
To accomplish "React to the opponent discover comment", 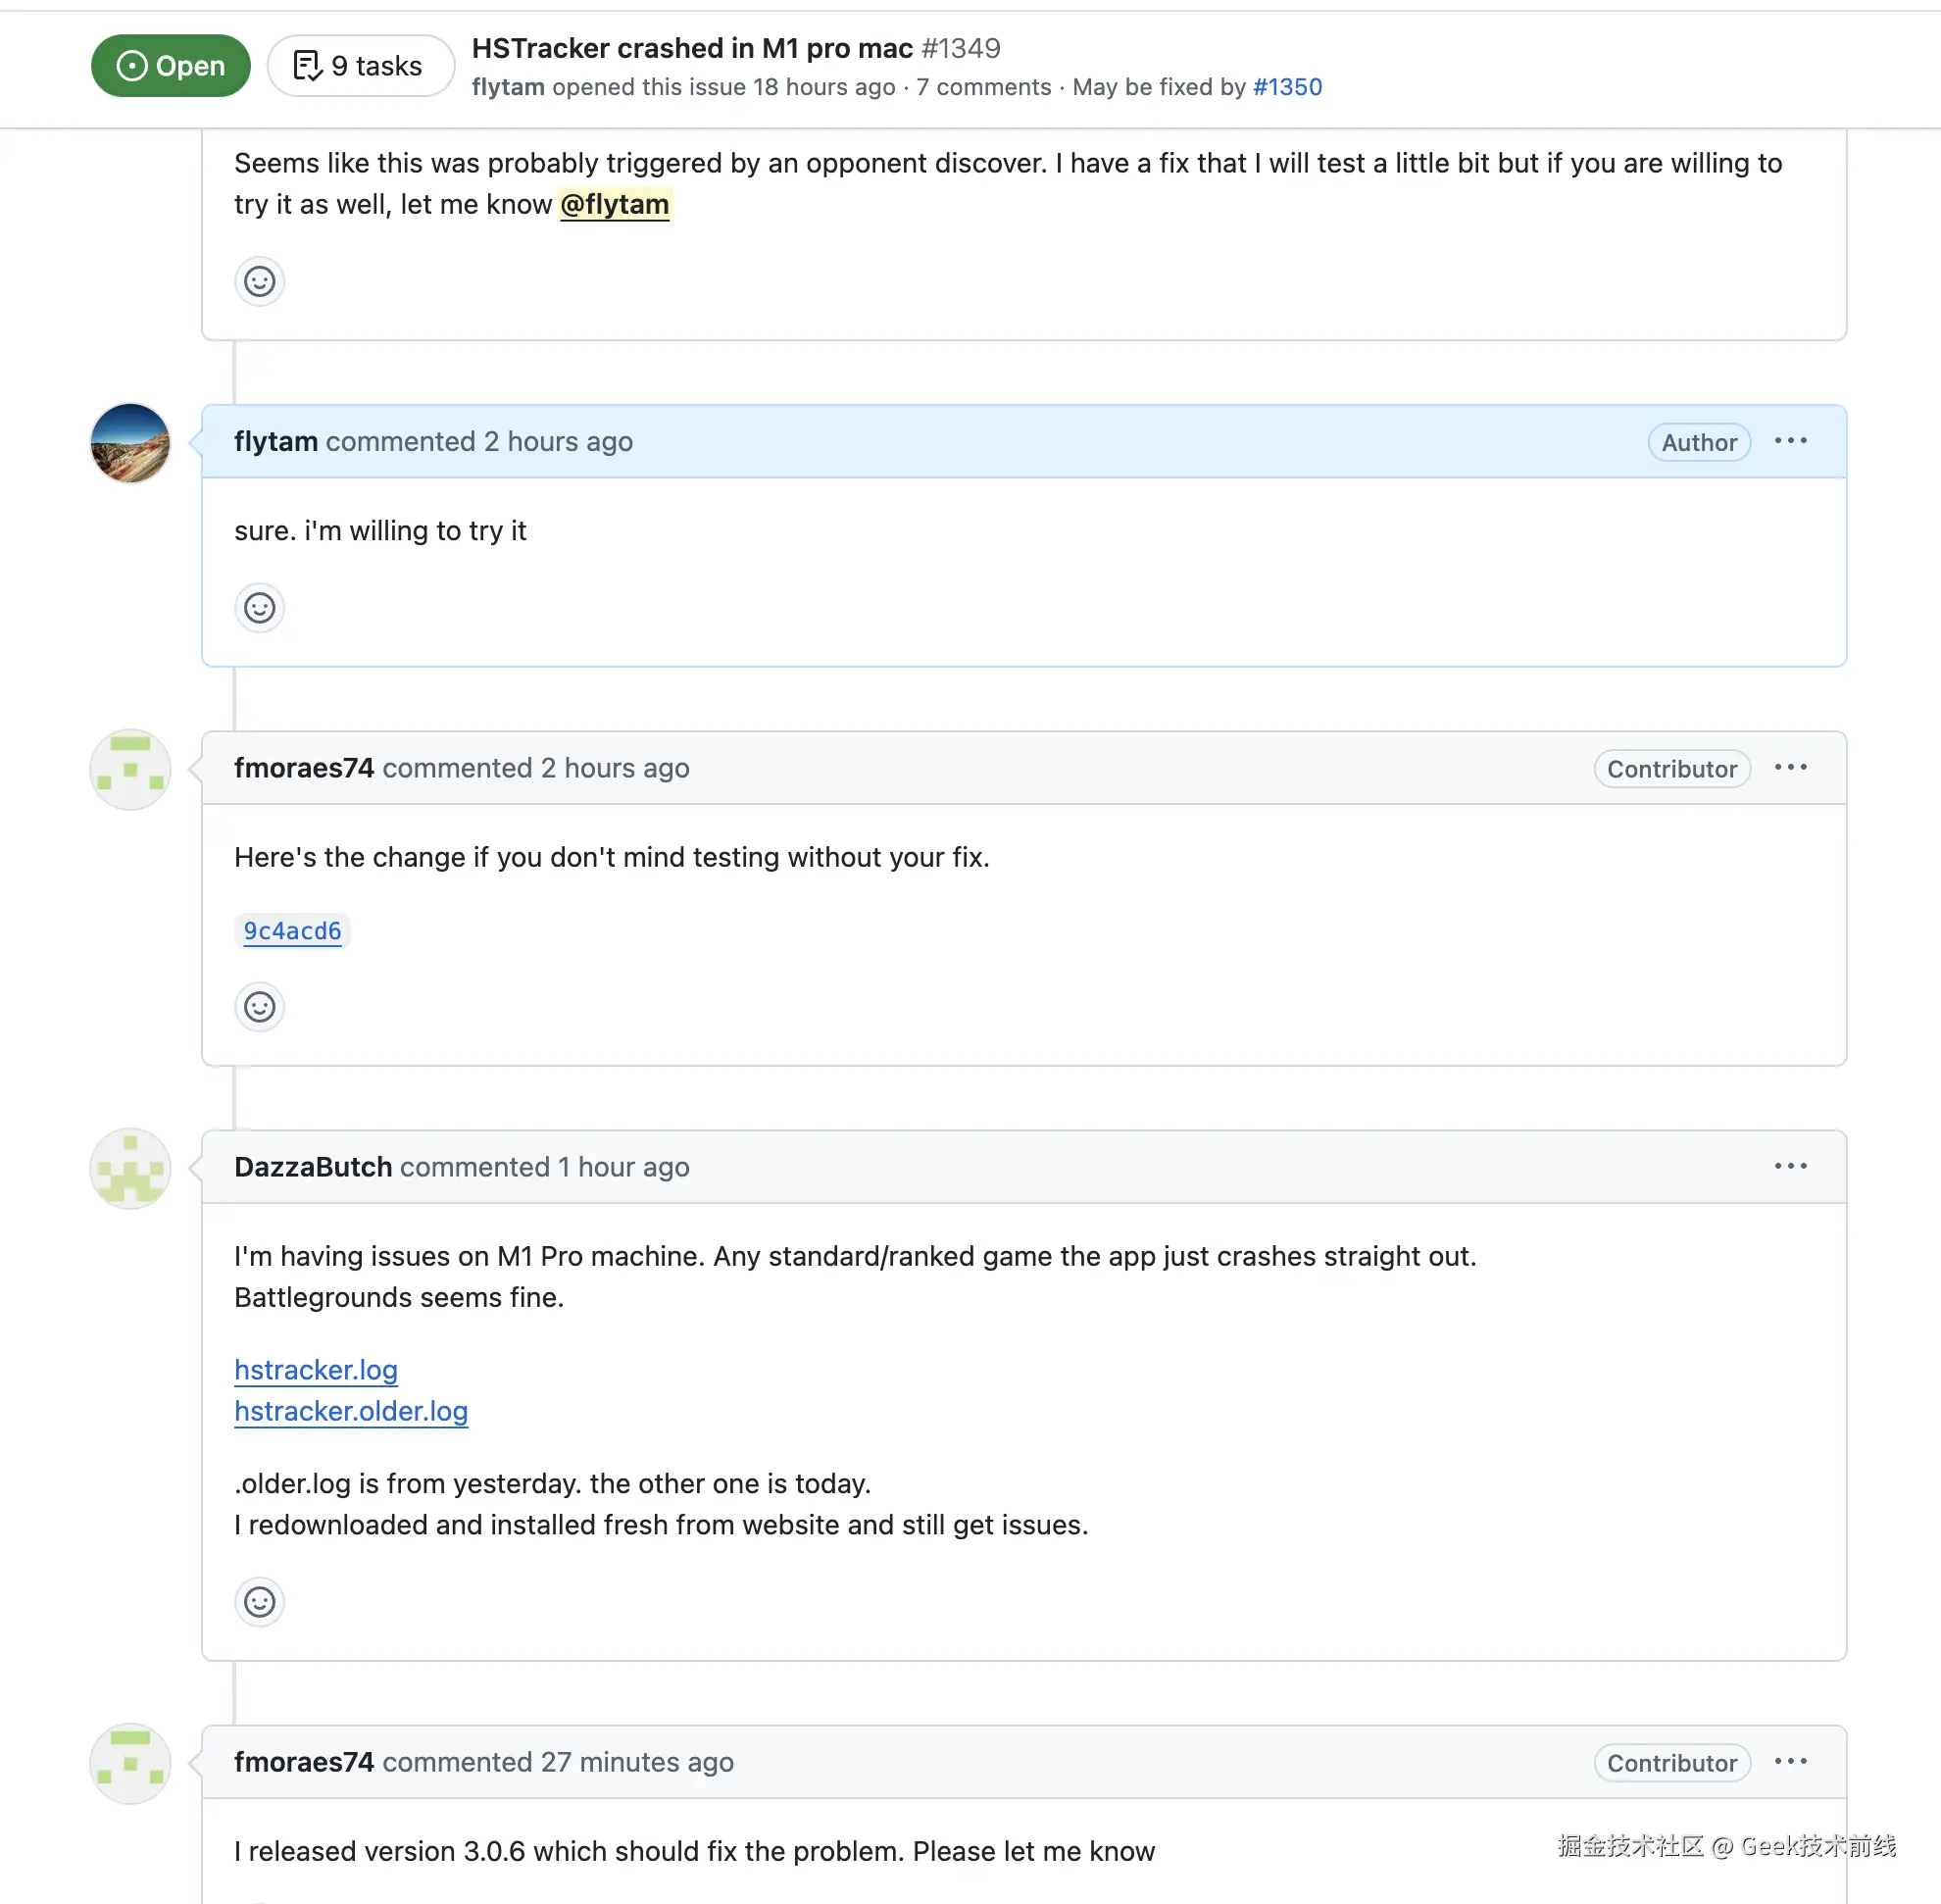I will (x=259, y=282).
